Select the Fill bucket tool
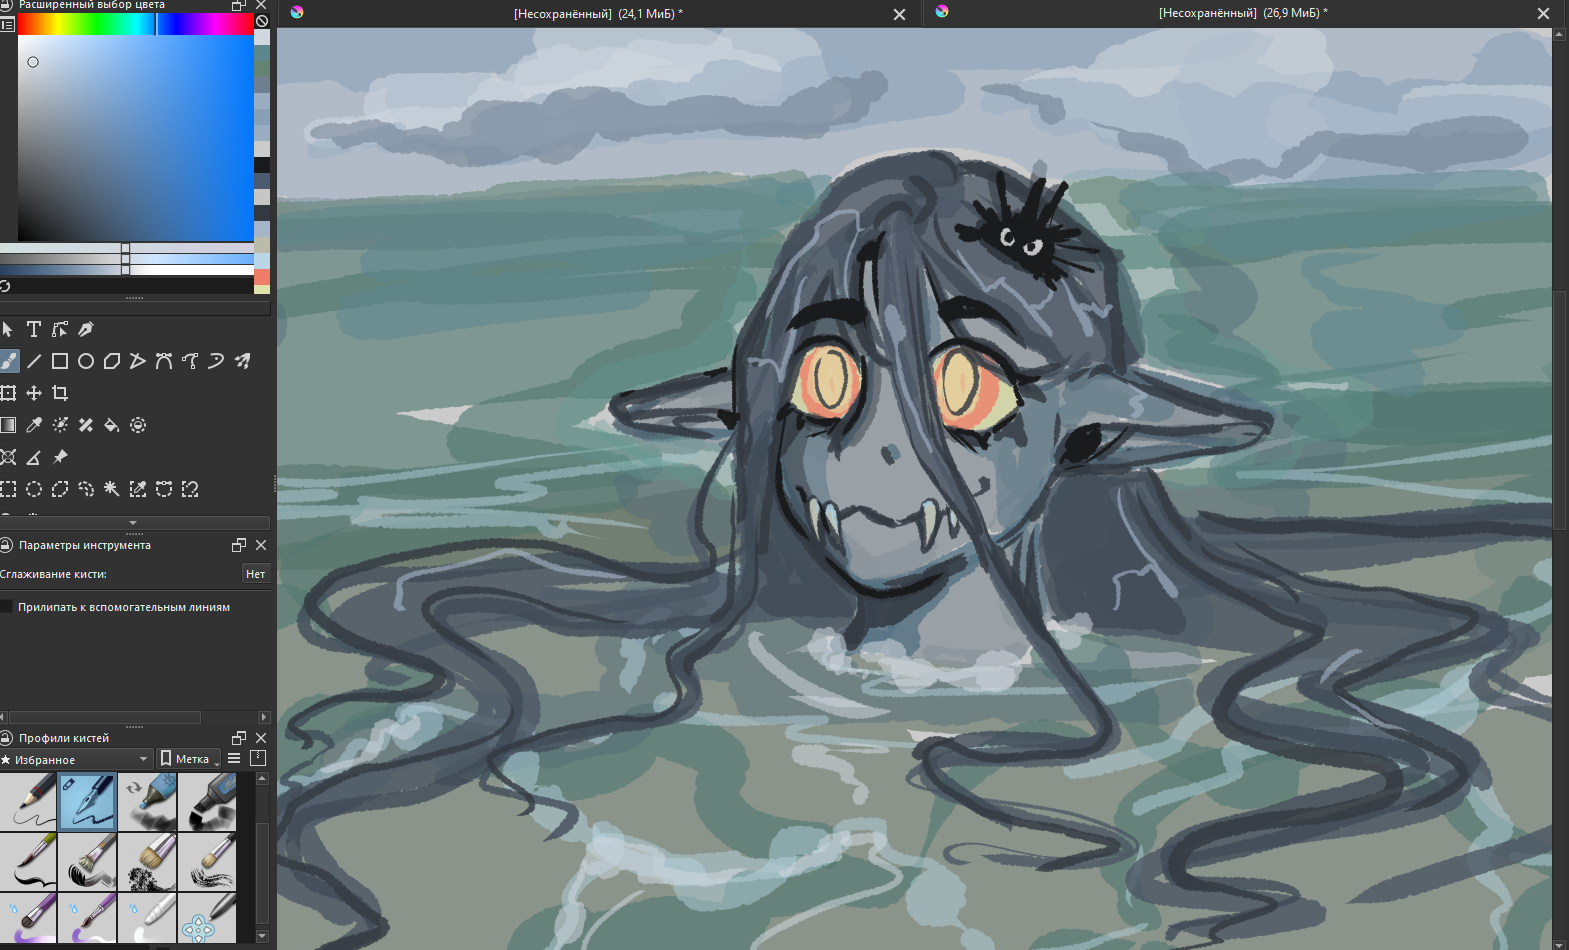The width and height of the screenshot is (1569, 950). click(x=112, y=425)
